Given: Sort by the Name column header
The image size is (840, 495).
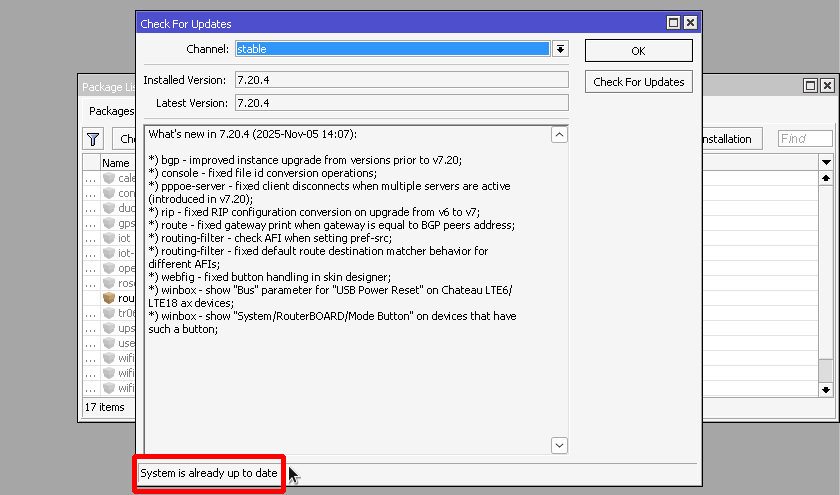Looking at the screenshot, I should [117, 162].
